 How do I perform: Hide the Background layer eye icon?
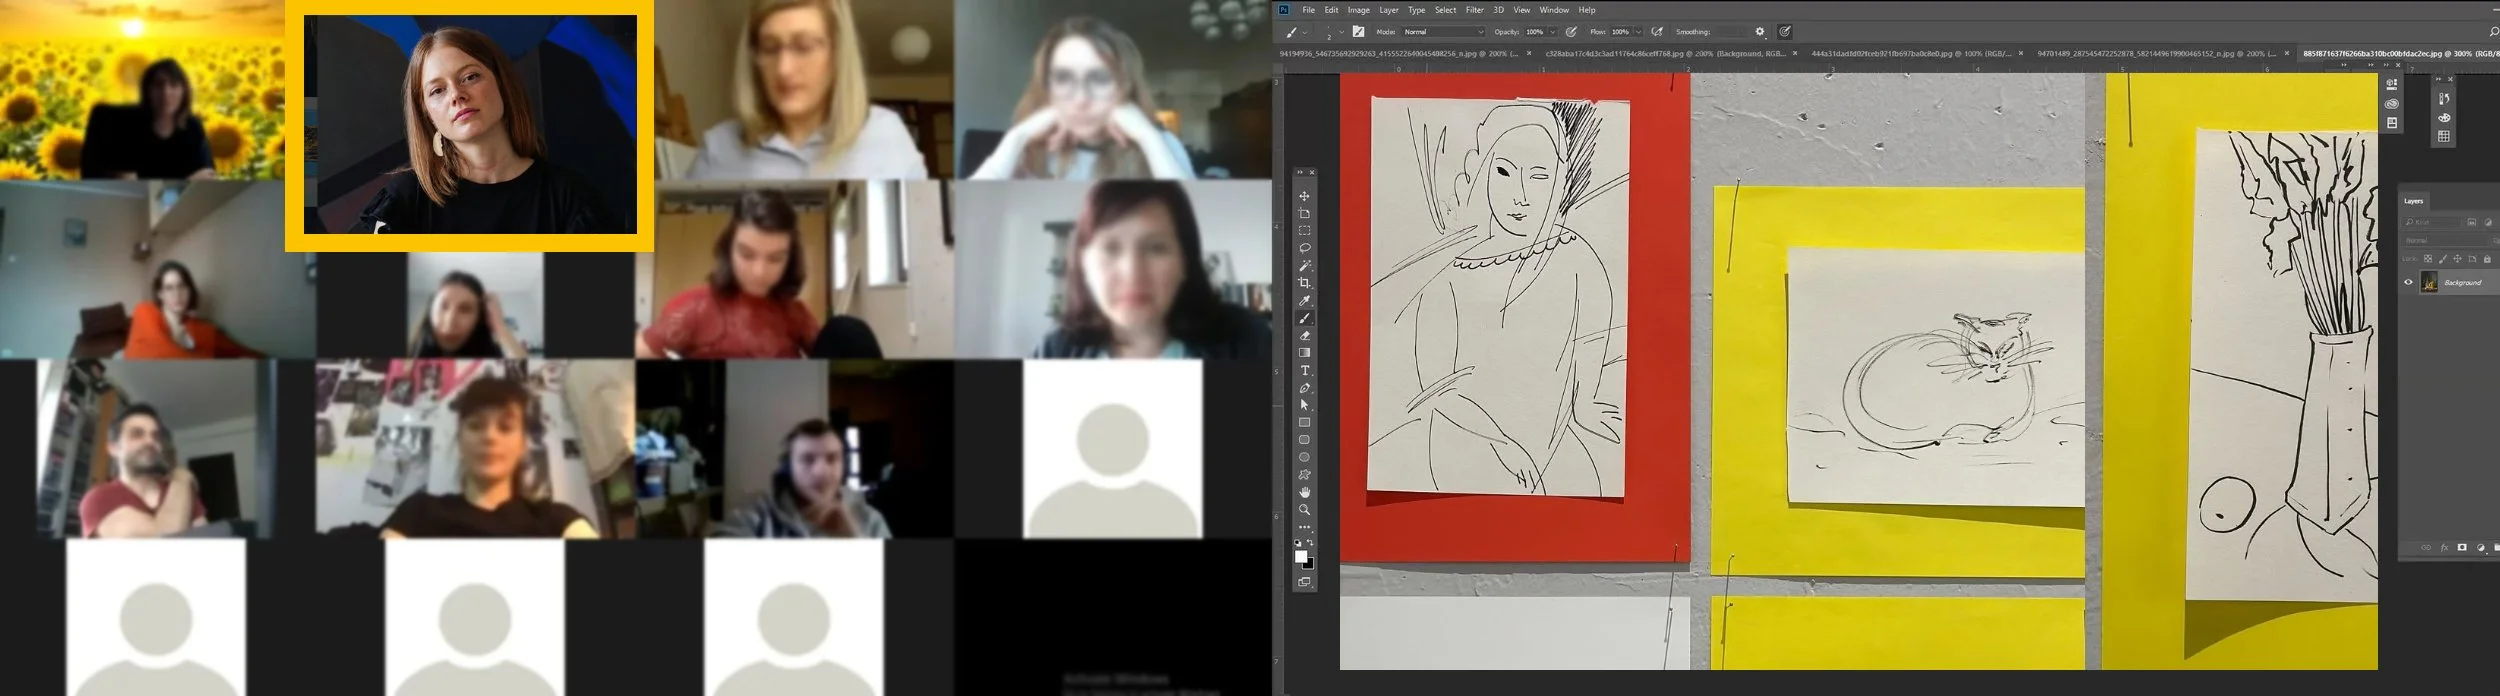tap(2408, 282)
